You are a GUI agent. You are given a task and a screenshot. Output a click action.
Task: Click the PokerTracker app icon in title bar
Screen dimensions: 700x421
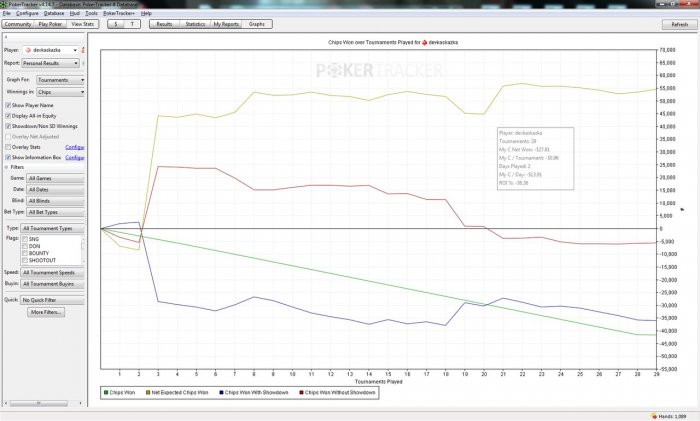[x=4, y=4]
